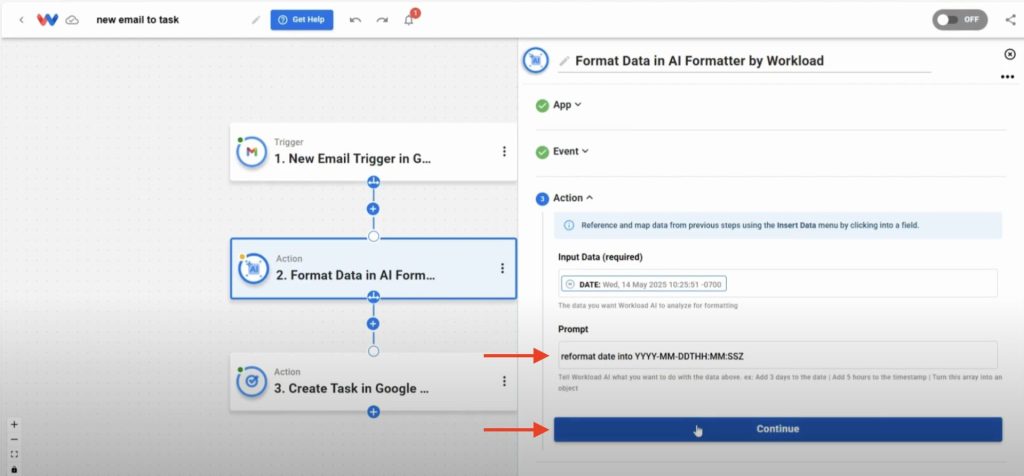Click into the Prompt text field
This screenshot has height=476, width=1024.
coord(777,356)
